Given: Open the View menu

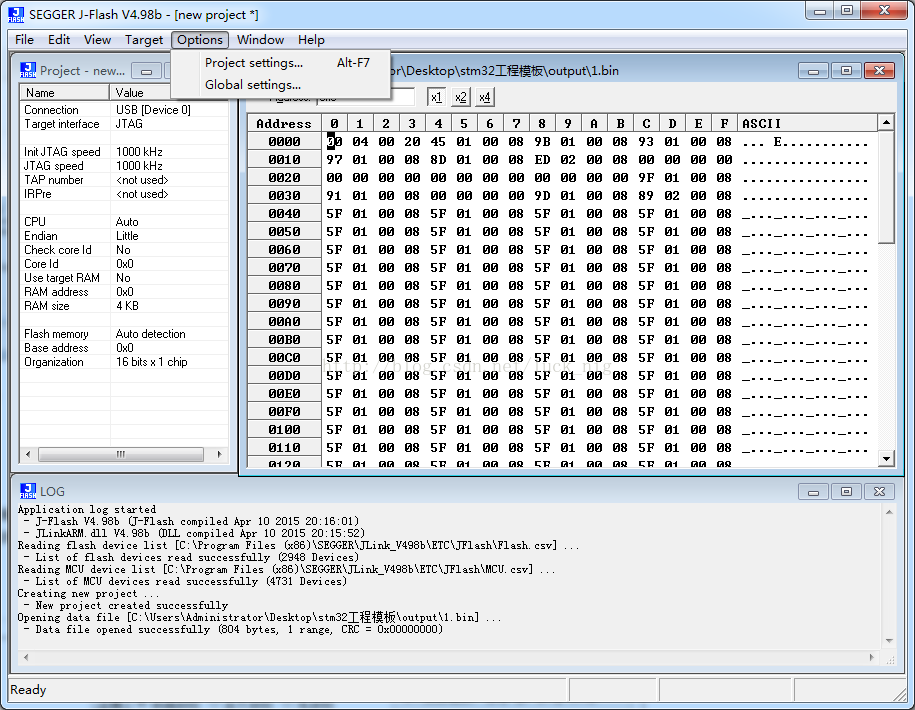Looking at the screenshot, I should click(97, 40).
